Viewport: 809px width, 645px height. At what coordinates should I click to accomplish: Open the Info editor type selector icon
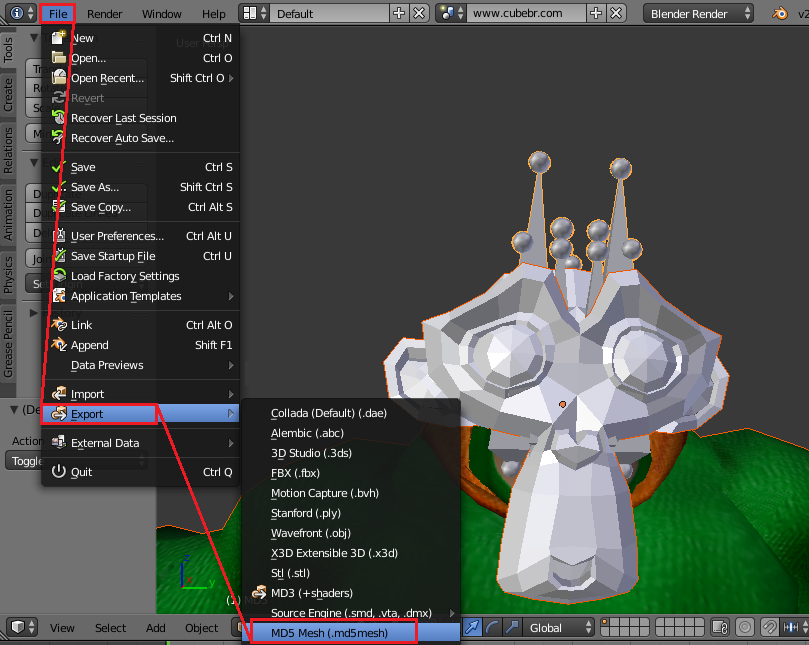pyautogui.click(x=21, y=13)
